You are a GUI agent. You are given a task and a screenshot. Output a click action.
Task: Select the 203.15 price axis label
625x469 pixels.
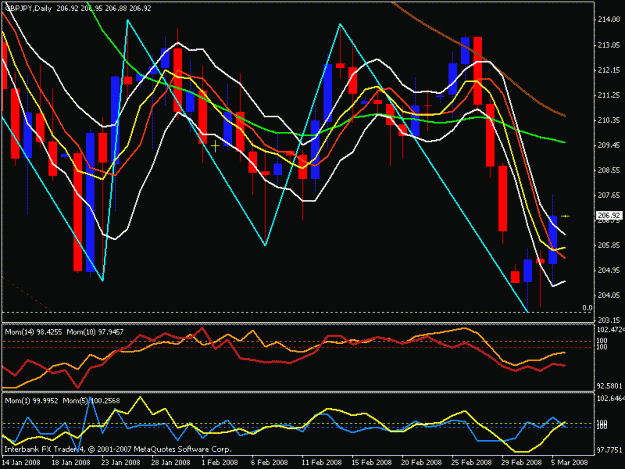tap(609, 320)
